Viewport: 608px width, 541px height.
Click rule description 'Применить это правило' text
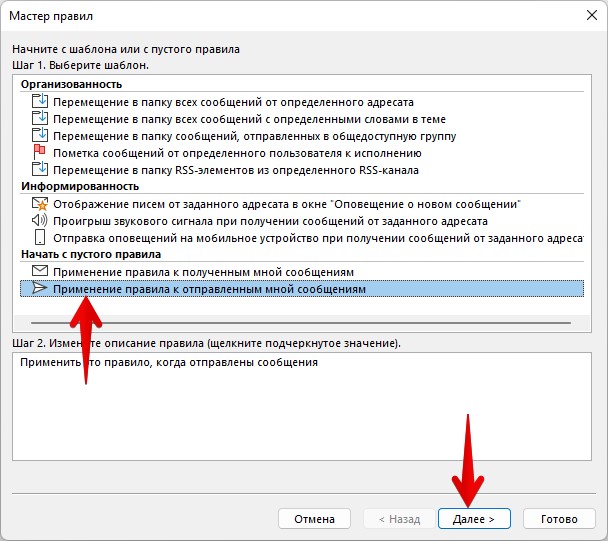[169, 362]
